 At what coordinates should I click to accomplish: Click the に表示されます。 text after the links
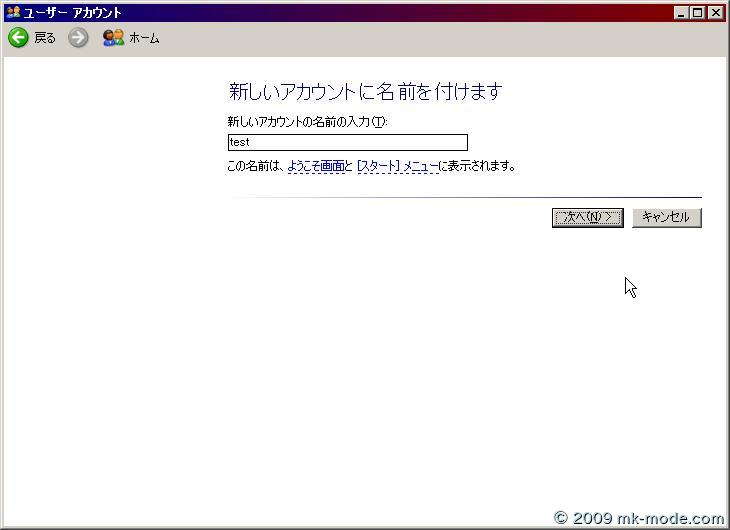point(477,166)
